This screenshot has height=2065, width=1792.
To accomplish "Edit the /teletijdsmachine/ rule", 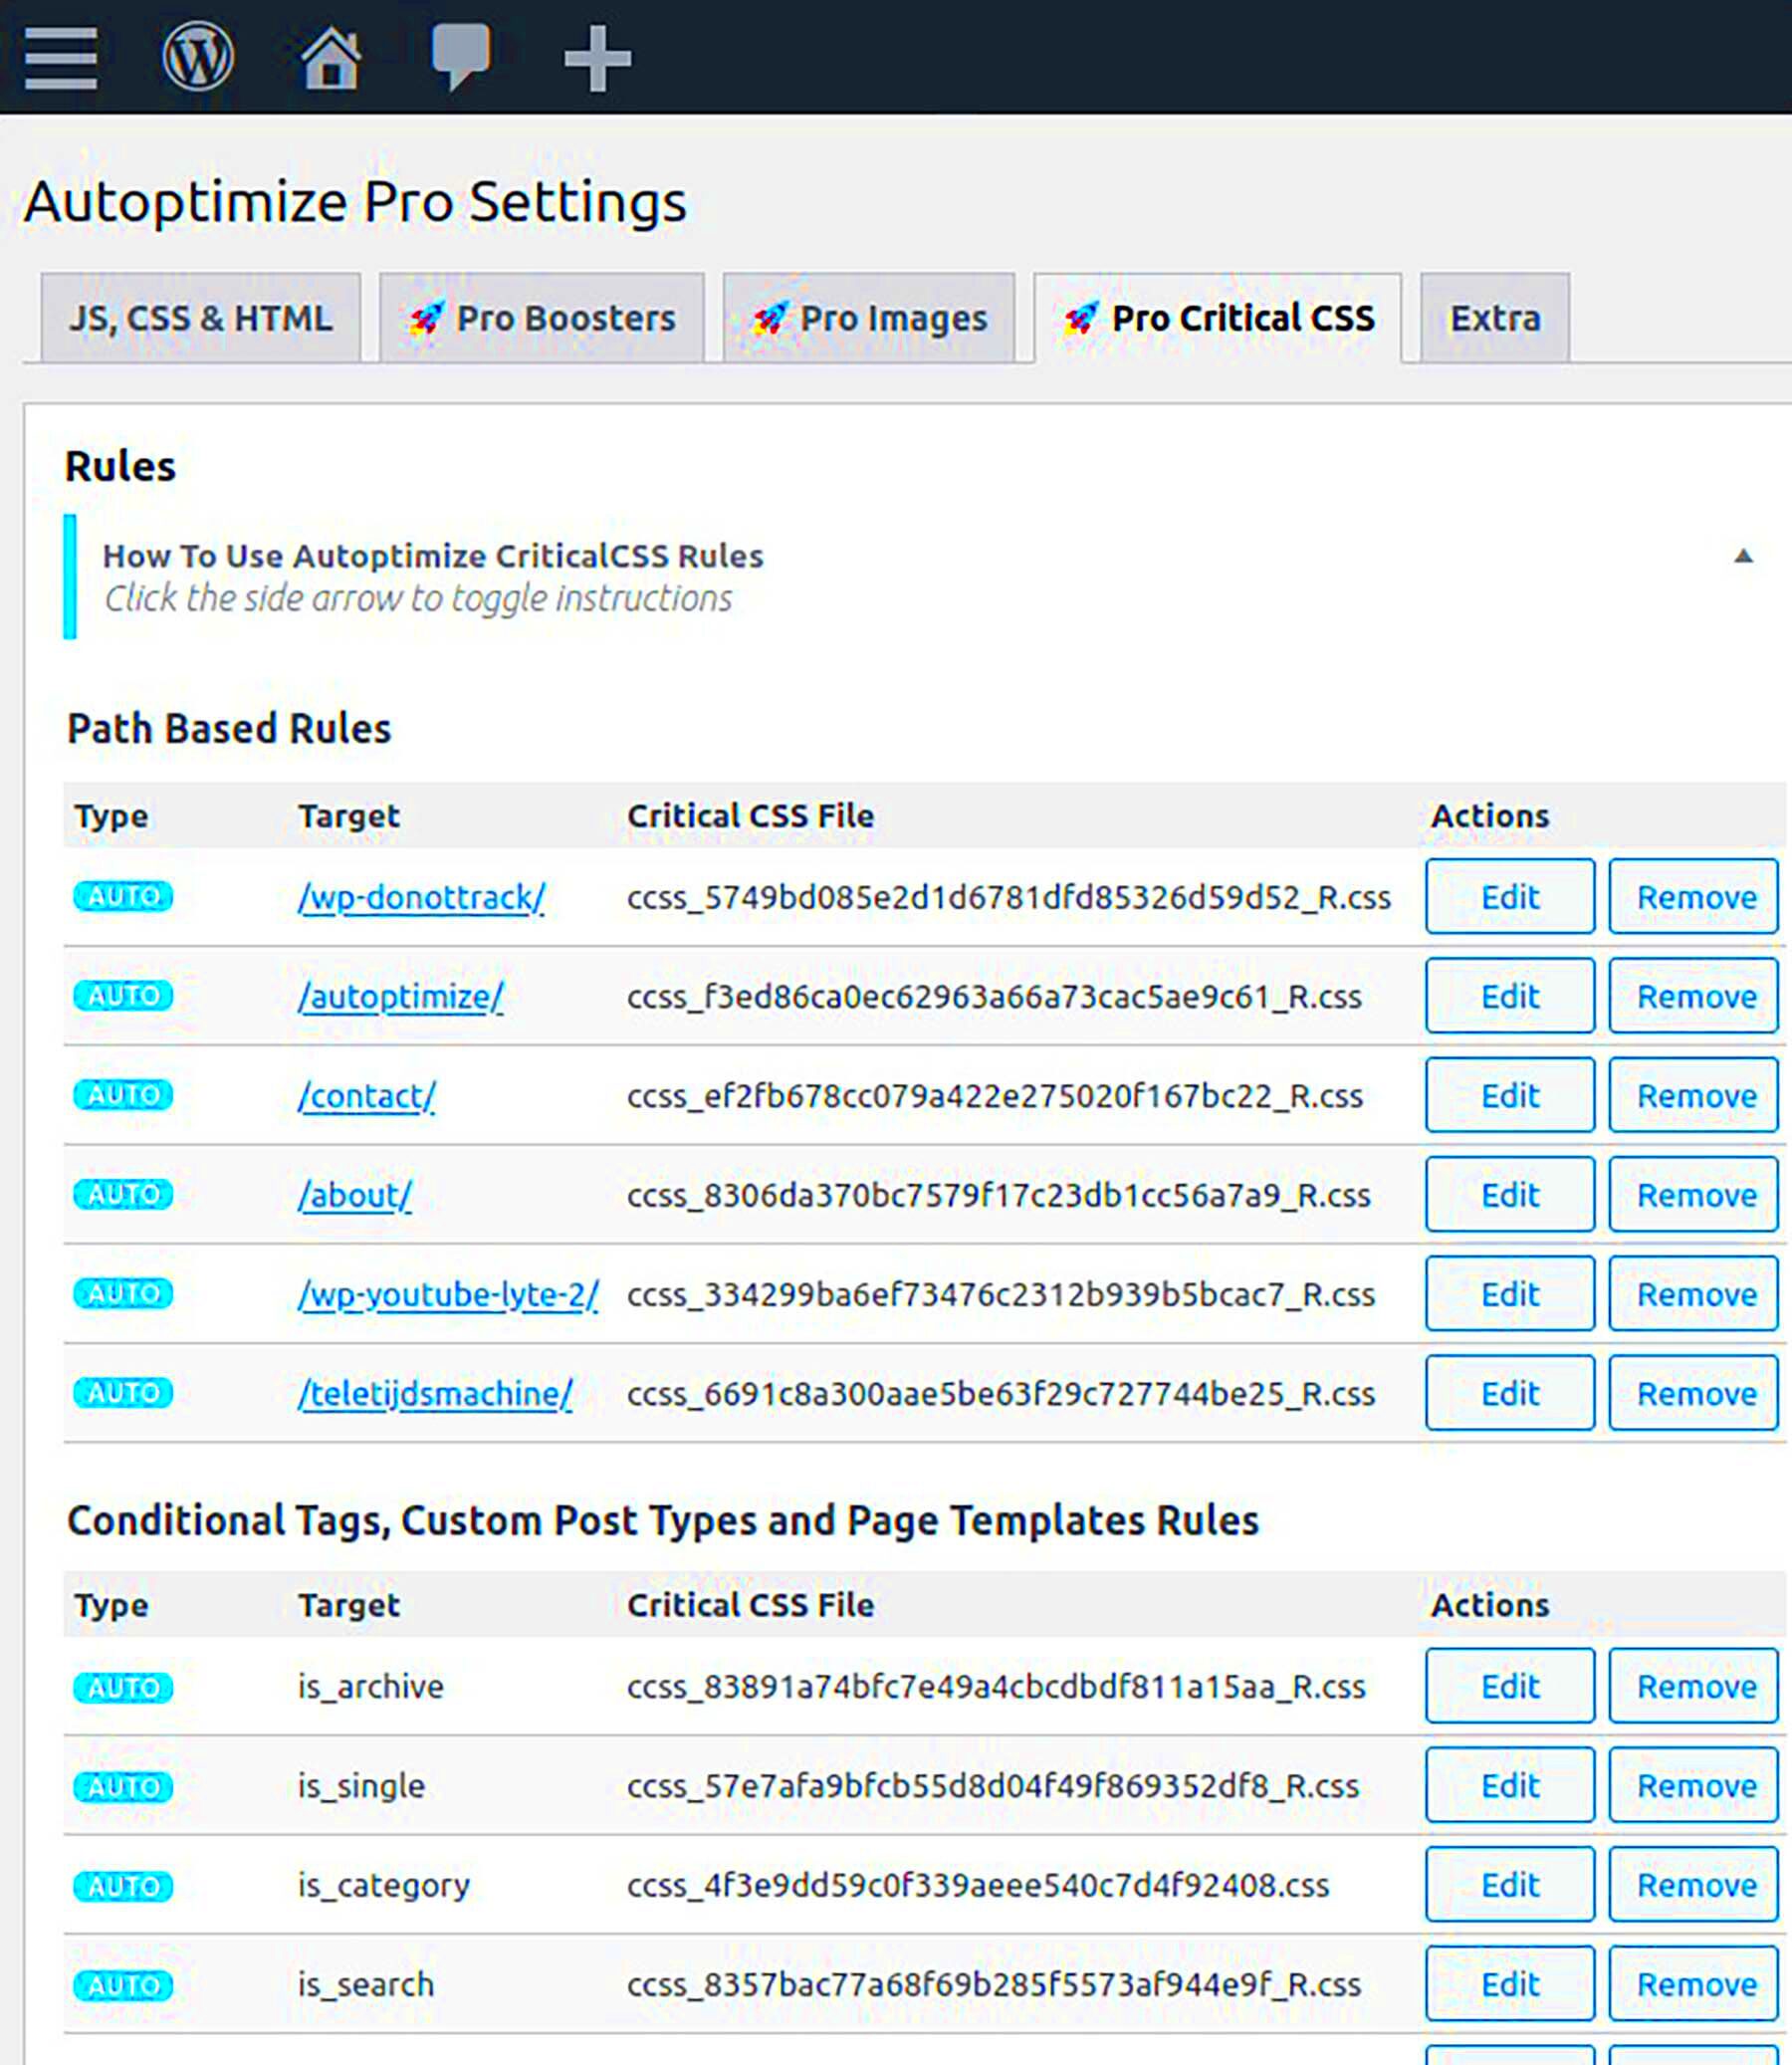I will 1510,1393.
